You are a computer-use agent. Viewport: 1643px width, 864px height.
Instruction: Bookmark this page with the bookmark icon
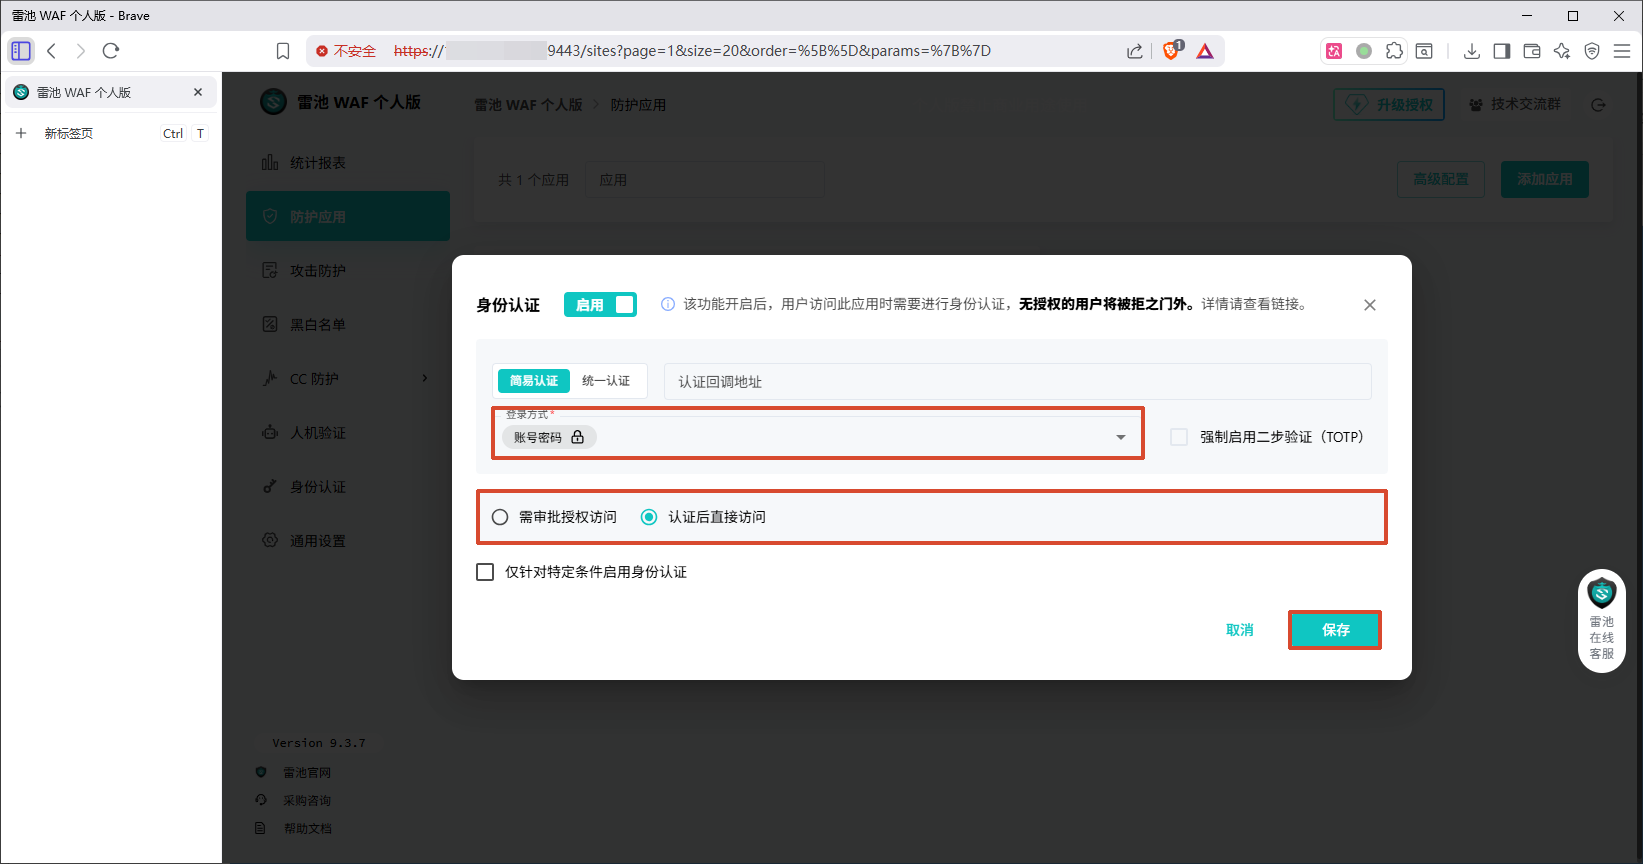[x=283, y=51]
